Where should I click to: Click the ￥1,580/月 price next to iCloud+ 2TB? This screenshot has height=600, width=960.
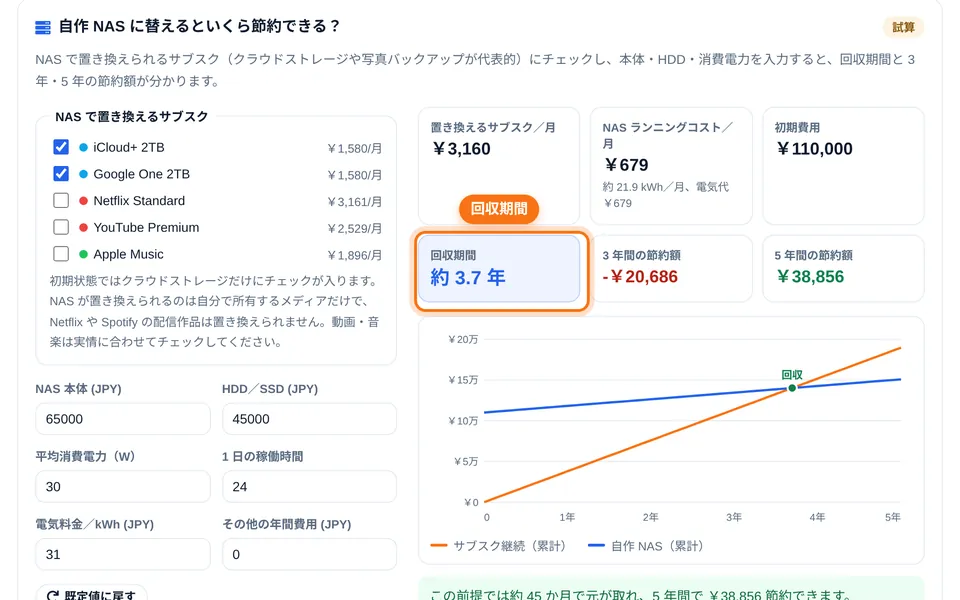coord(354,149)
